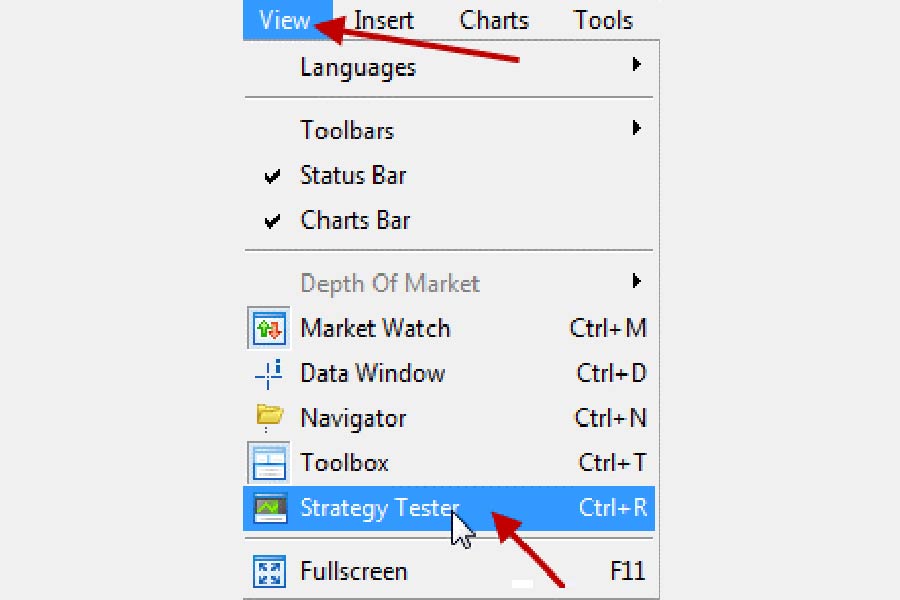Click the Strategy Tester chart icon
900x600 pixels.
[268, 508]
